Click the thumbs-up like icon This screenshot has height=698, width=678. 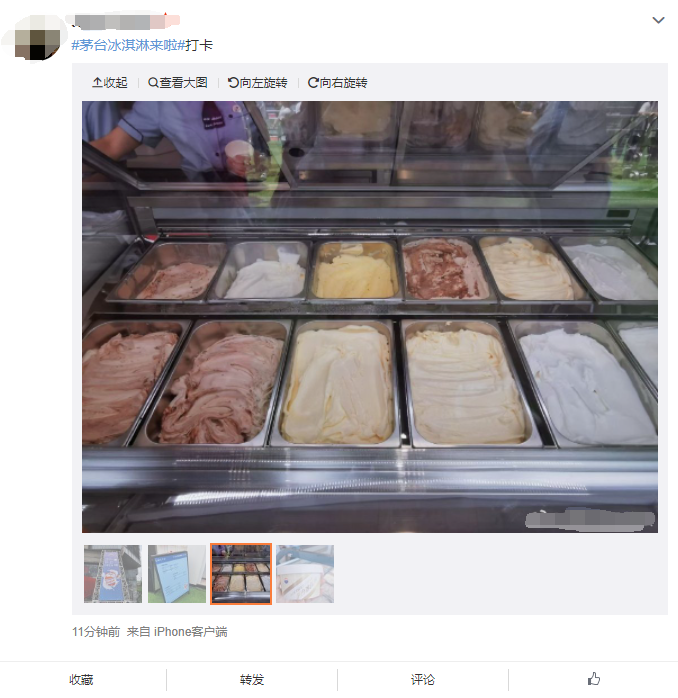pyautogui.click(x=593, y=679)
